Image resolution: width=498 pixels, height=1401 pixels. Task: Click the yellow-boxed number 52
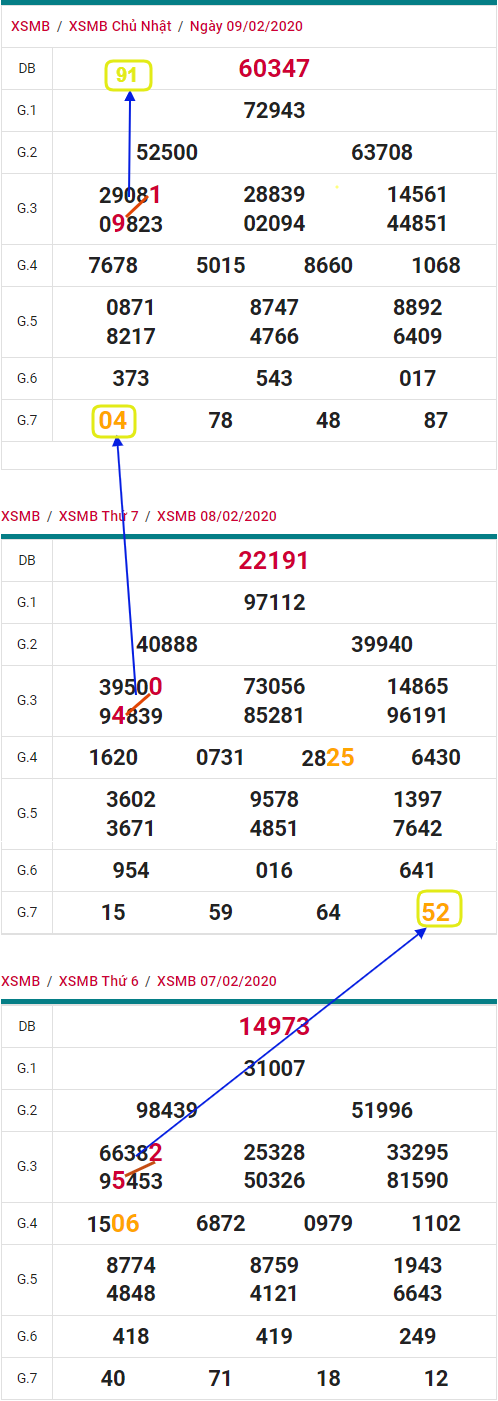[439, 909]
